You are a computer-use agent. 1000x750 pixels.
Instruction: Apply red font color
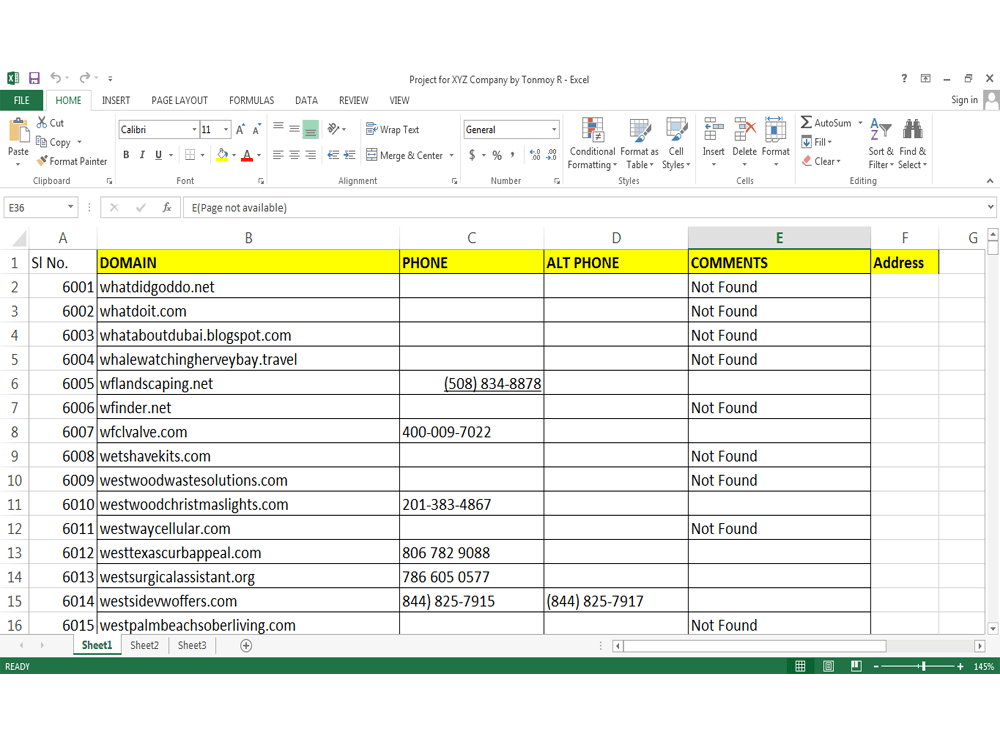click(x=247, y=155)
